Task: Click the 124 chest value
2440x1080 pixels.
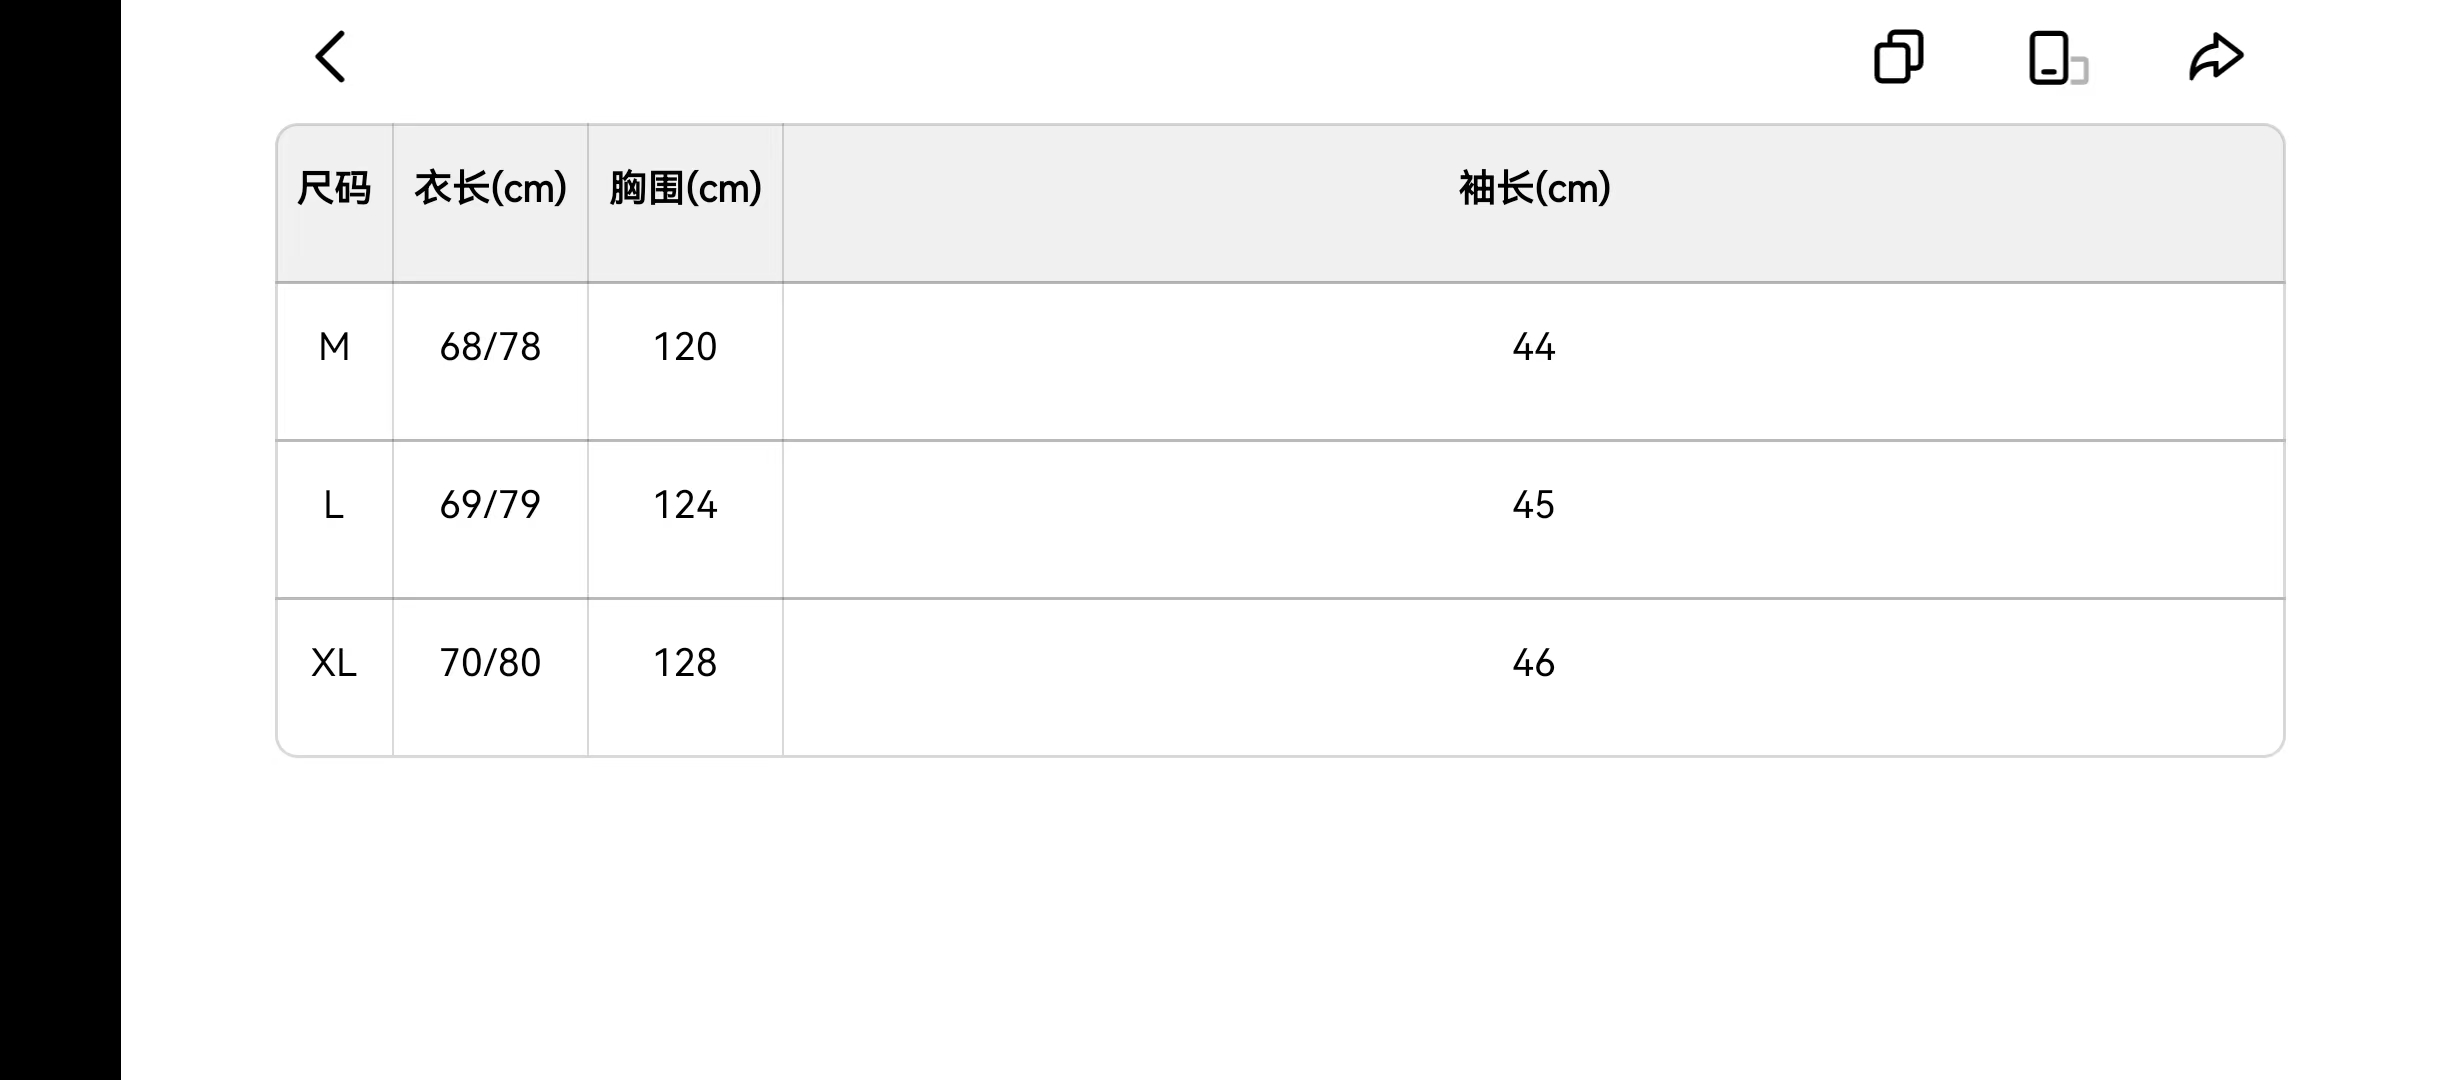Action: point(685,505)
